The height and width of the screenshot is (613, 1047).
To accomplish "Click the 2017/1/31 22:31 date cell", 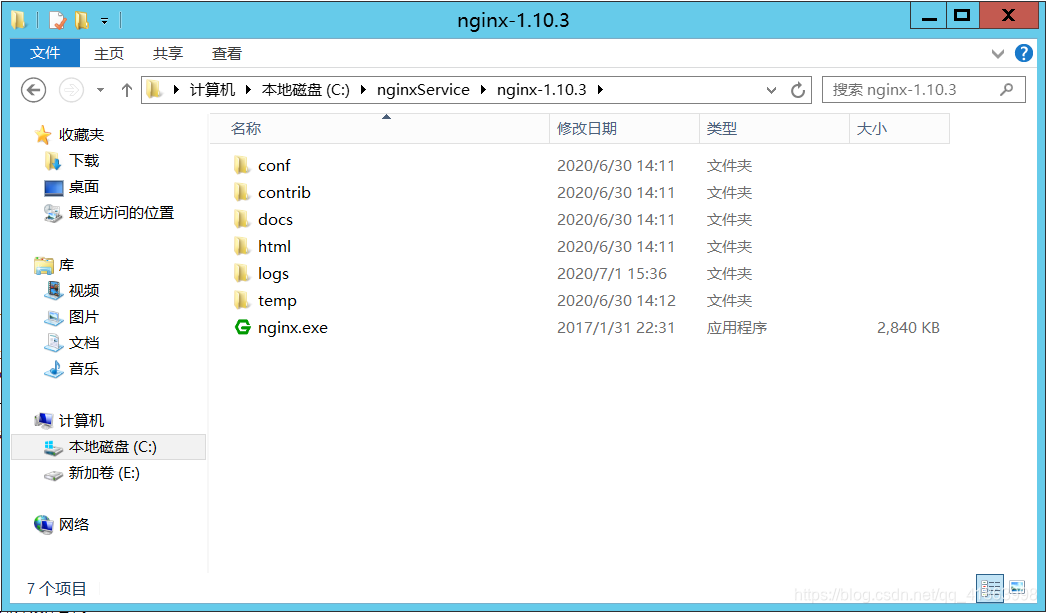I will 616,328.
